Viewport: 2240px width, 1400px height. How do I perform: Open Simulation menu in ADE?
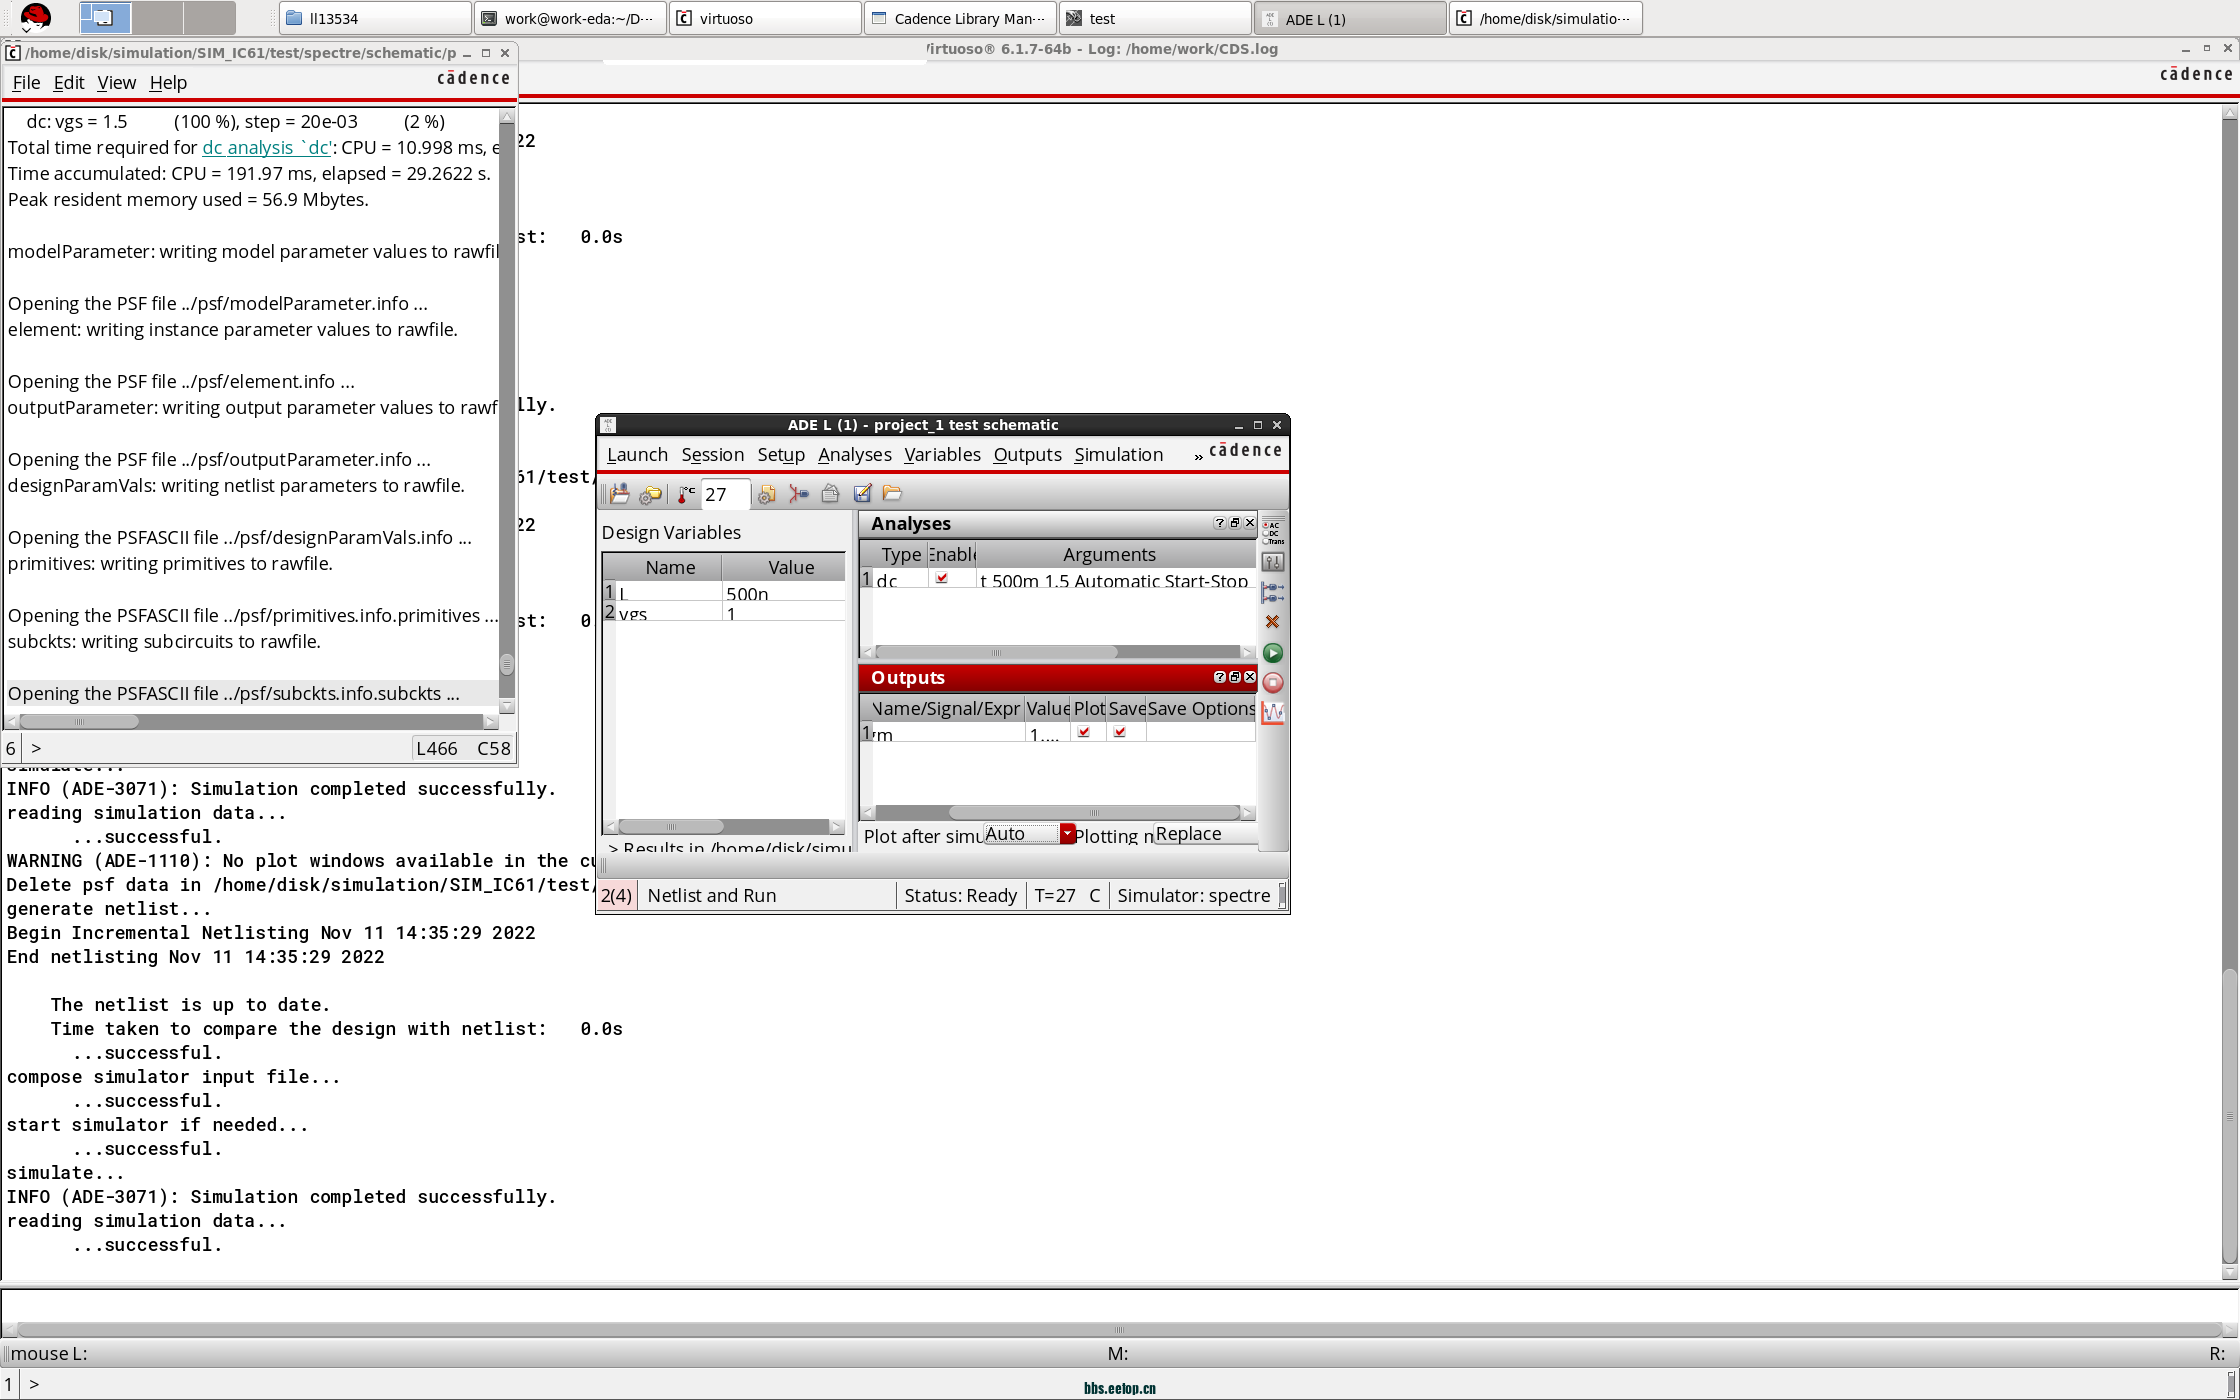[x=1119, y=455]
